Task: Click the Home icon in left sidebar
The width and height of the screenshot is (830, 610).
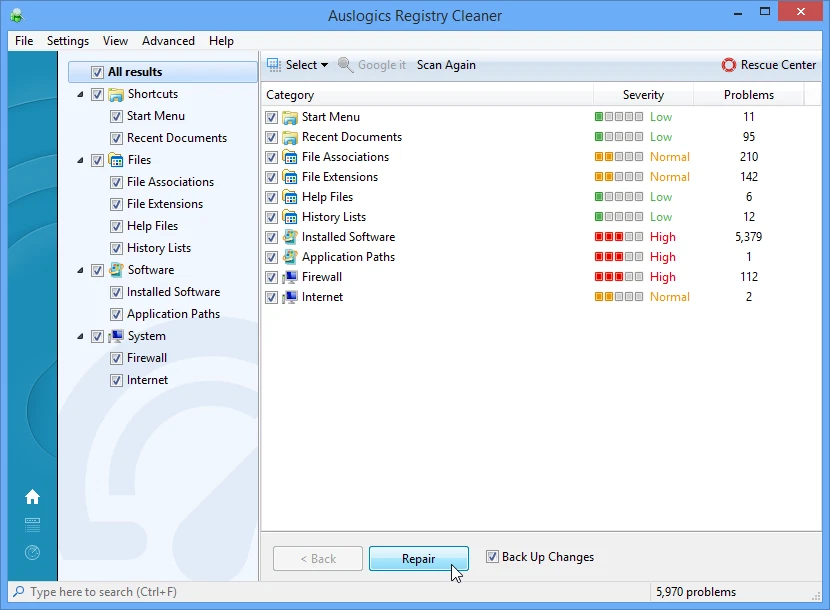Action: coord(33,496)
